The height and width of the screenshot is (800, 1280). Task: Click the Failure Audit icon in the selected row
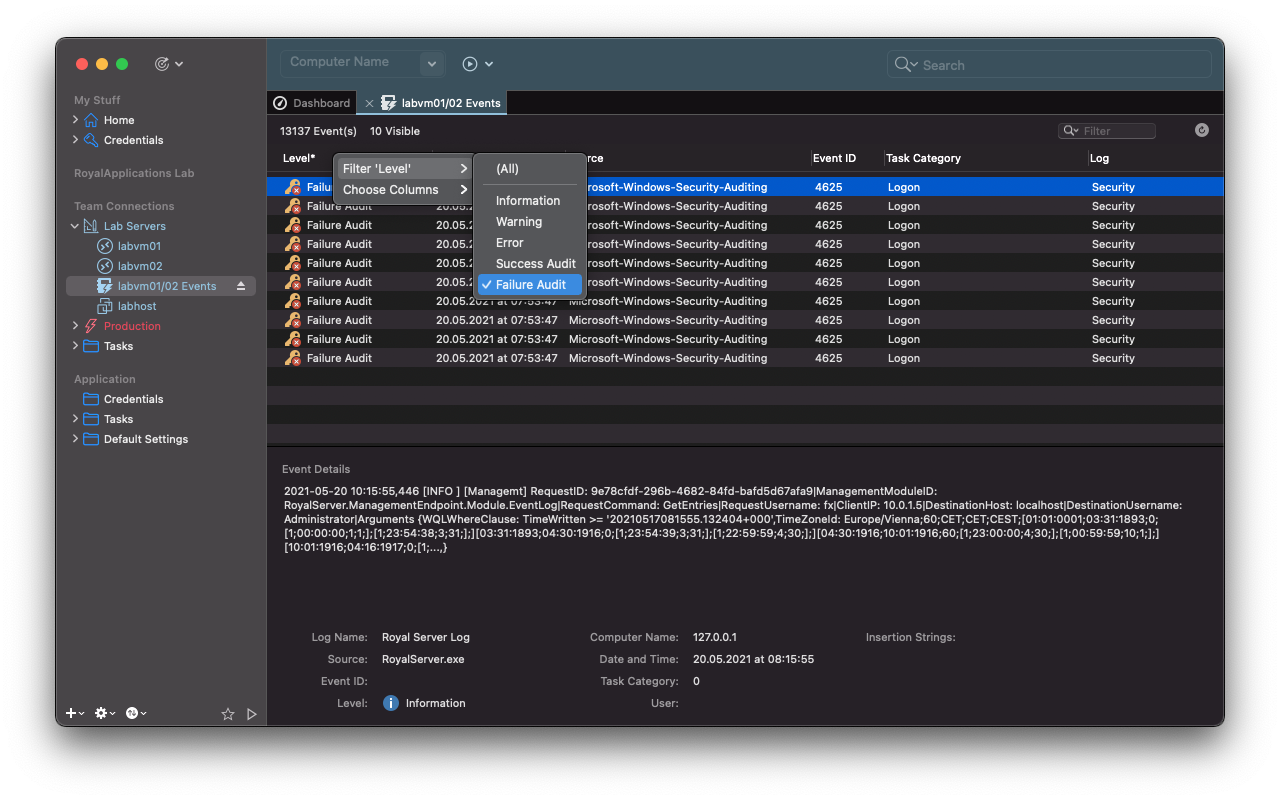point(292,187)
